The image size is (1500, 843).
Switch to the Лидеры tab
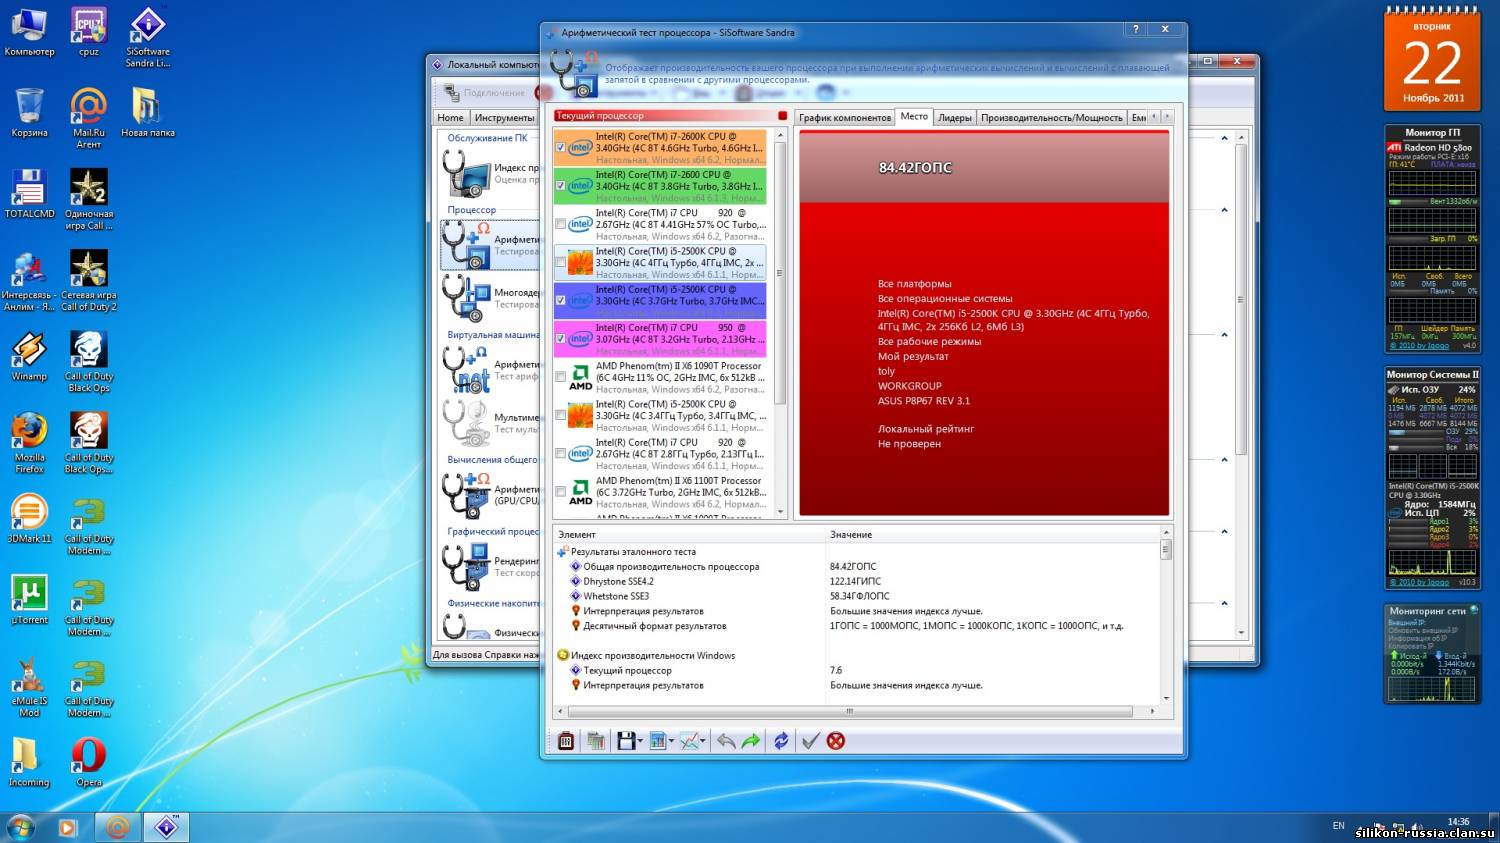pos(955,118)
